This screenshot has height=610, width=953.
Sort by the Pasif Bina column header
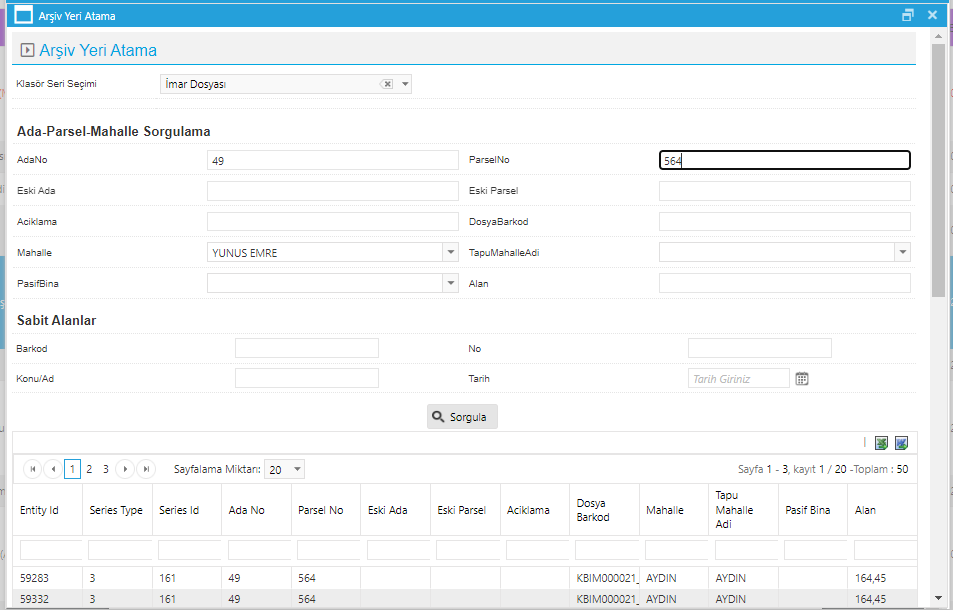808,510
